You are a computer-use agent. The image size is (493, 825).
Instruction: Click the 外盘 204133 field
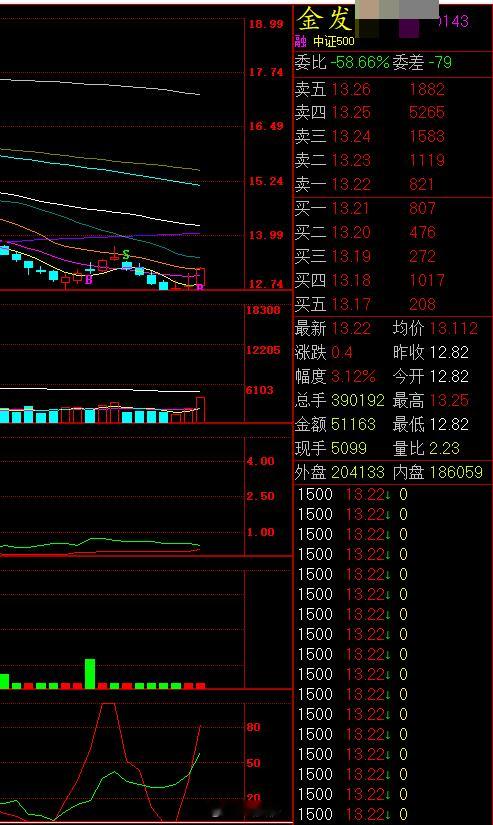pyautogui.click(x=340, y=472)
